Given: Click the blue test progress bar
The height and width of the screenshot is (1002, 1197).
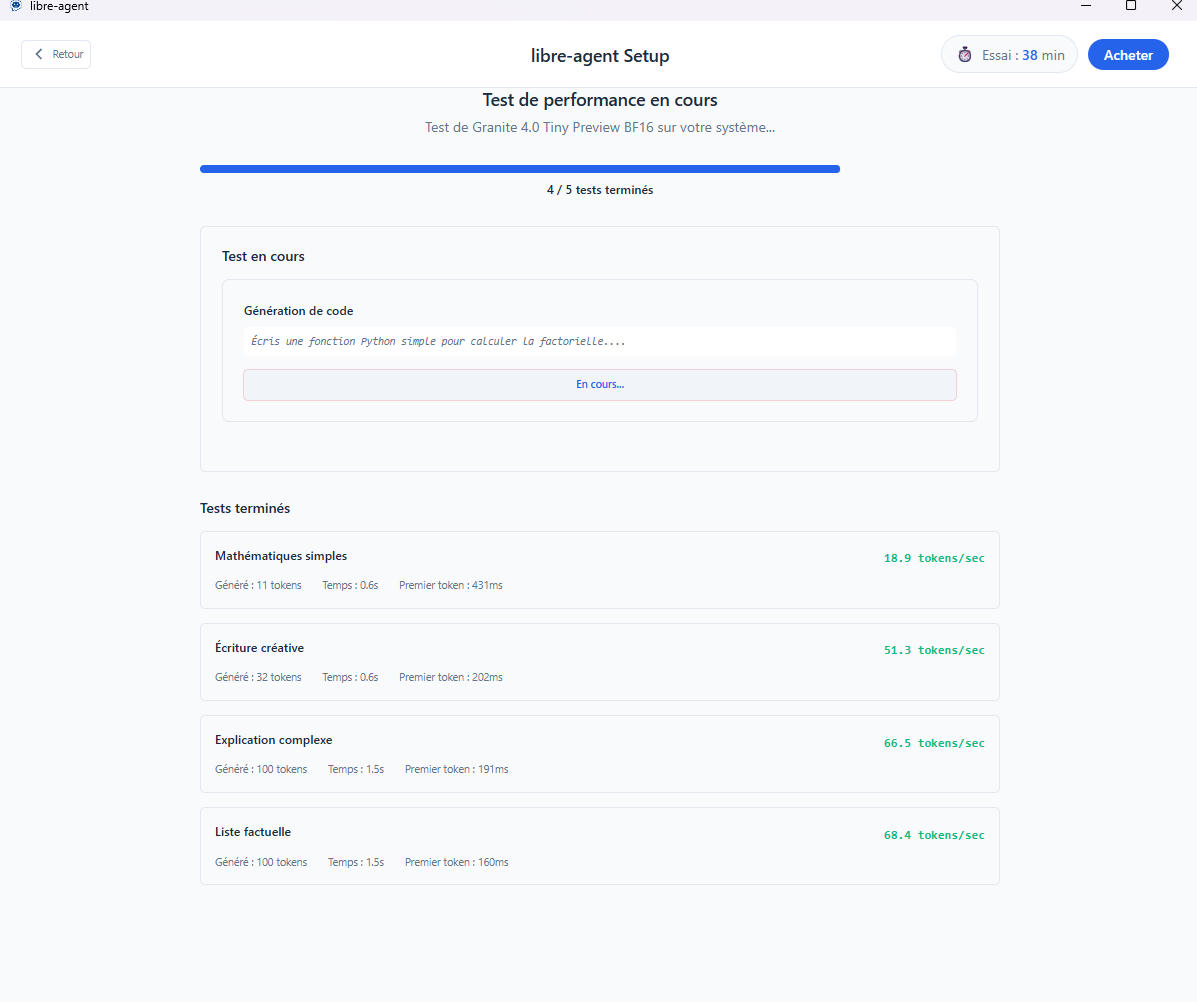Looking at the screenshot, I should (x=520, y=169).
